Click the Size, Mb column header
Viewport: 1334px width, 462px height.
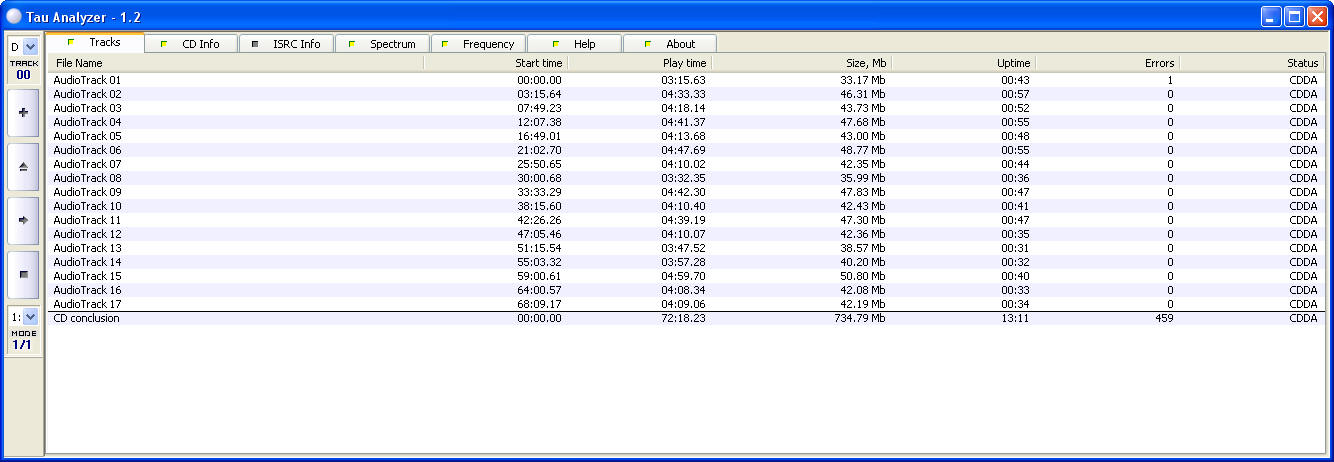tap(801, 63)
